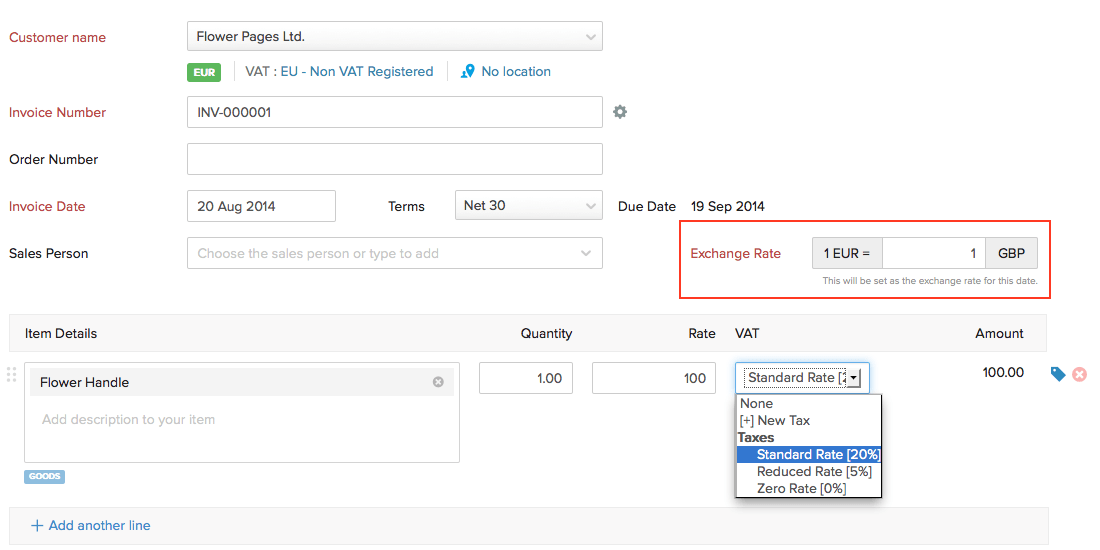Click Add another line link
Image resolution: width=1100 pixels, height=550 pixels.
click(90, 525)
